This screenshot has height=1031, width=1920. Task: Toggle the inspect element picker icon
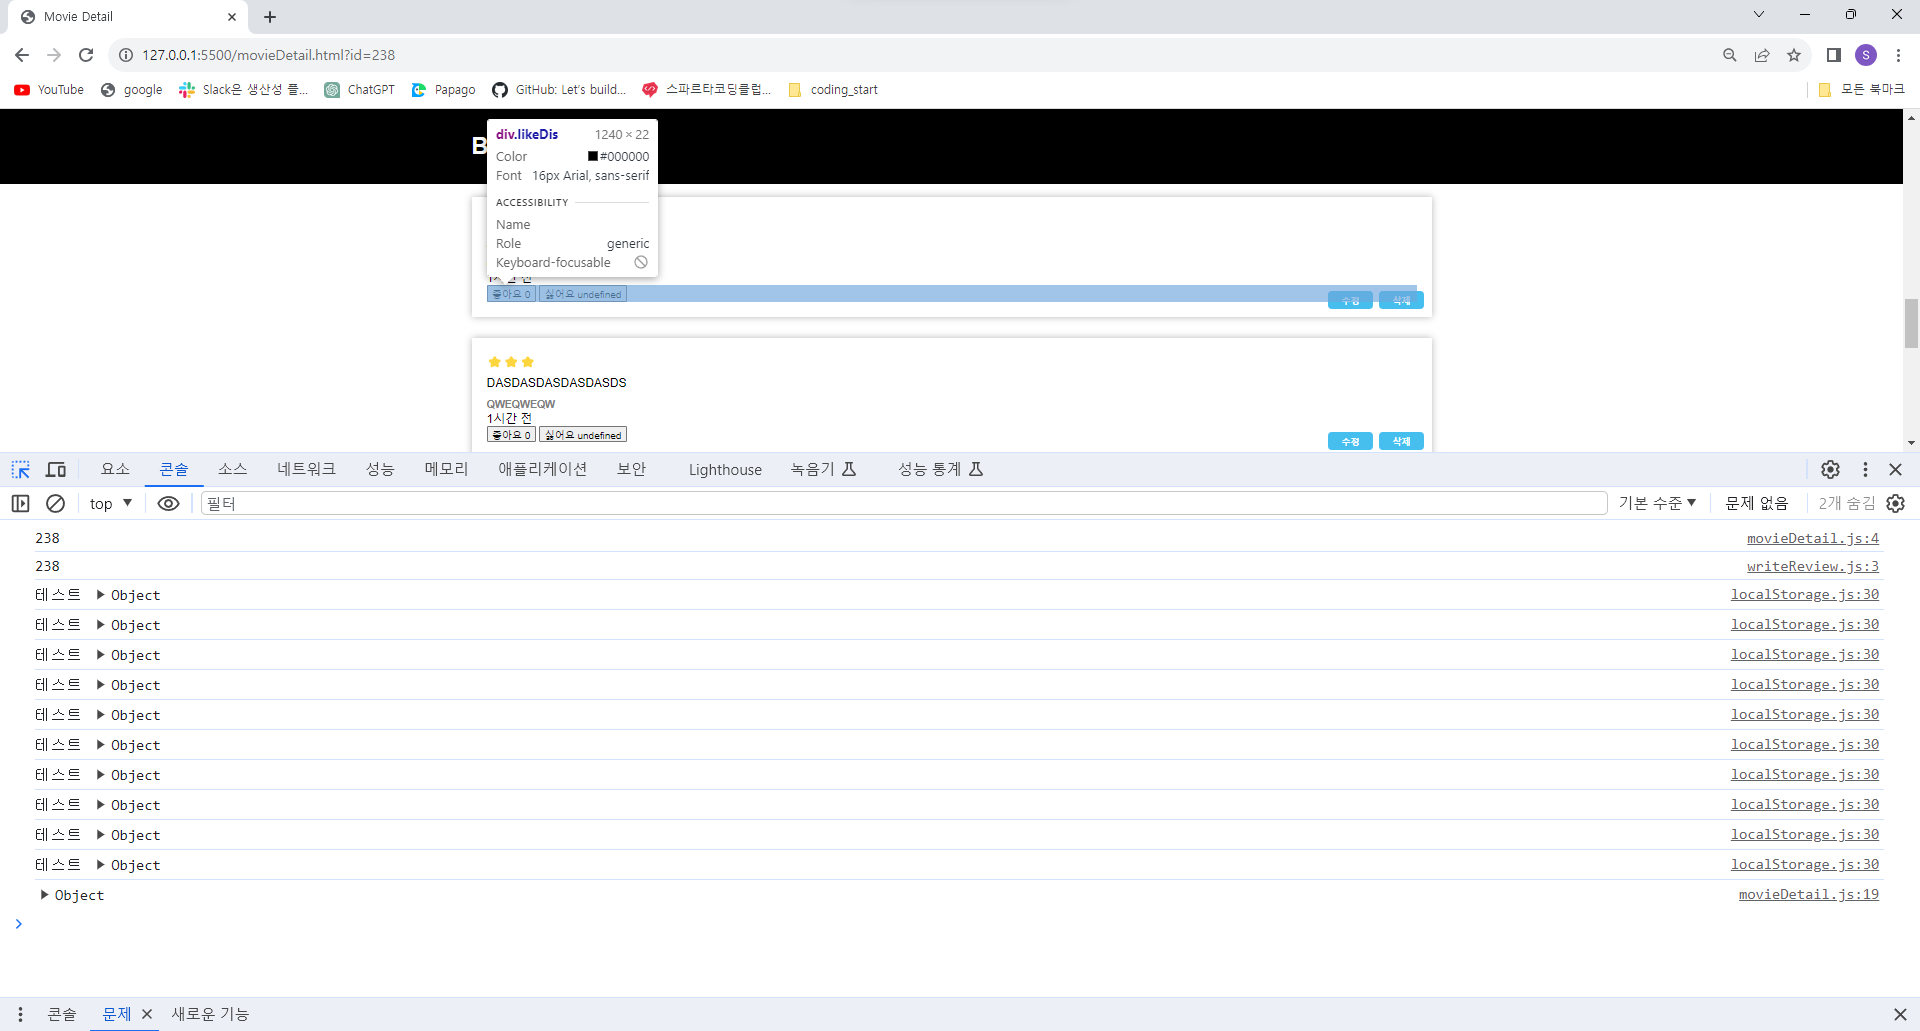[x=20, y=469]
